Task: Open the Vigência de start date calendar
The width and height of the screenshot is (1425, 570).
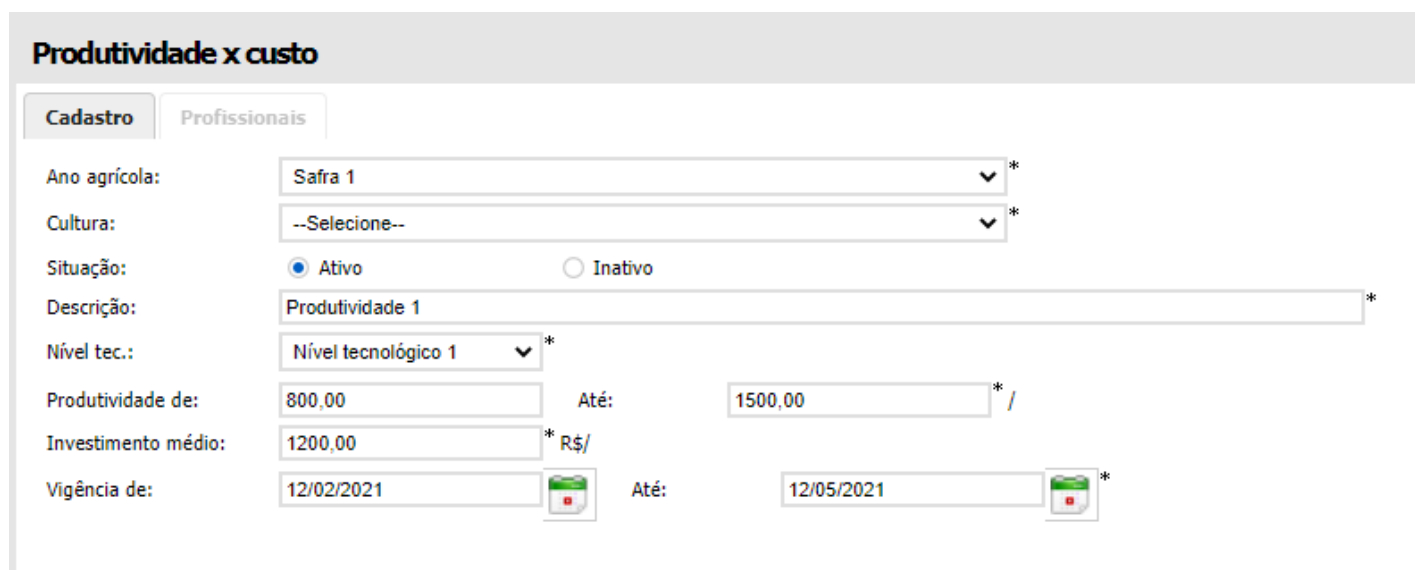Action: coord(569,493)
